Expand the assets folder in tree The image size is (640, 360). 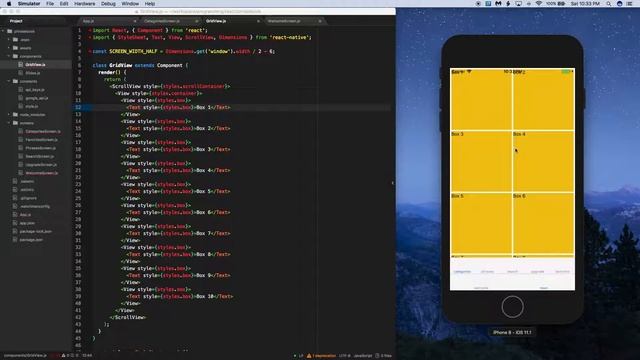[x=9, y=48]
